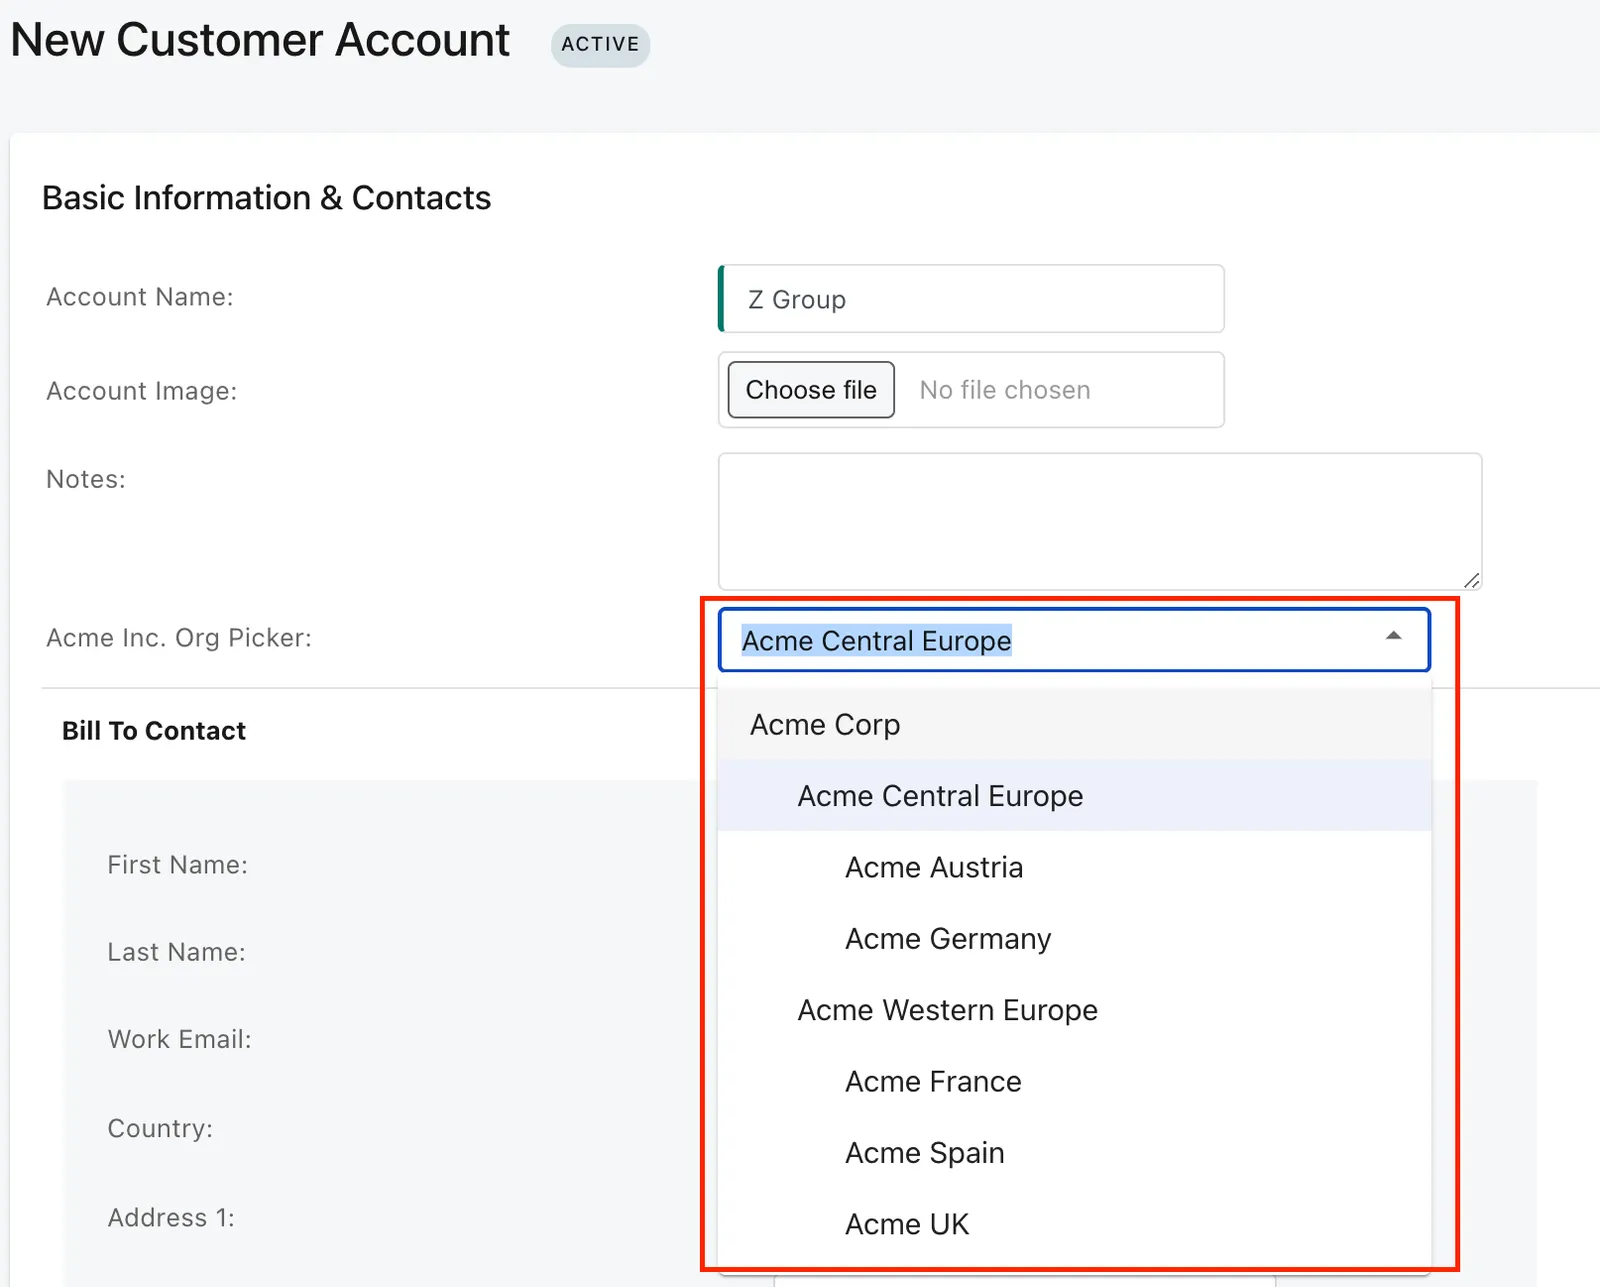Click into the Notes text area

coord(1100,521)
